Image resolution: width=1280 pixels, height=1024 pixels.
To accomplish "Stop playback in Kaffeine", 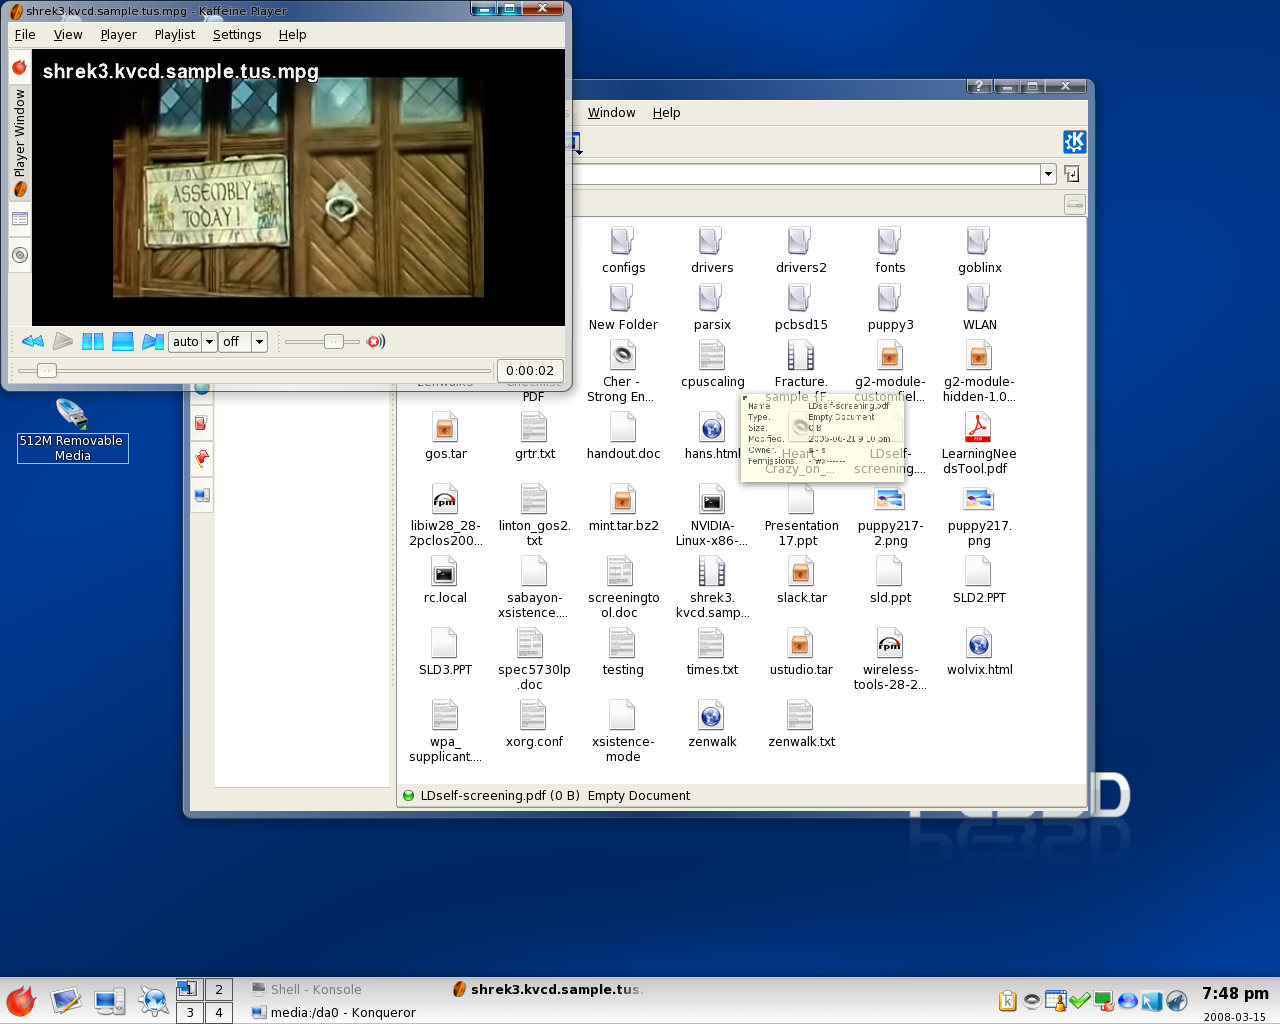I will pyautogui.click(x=123, y=341).
